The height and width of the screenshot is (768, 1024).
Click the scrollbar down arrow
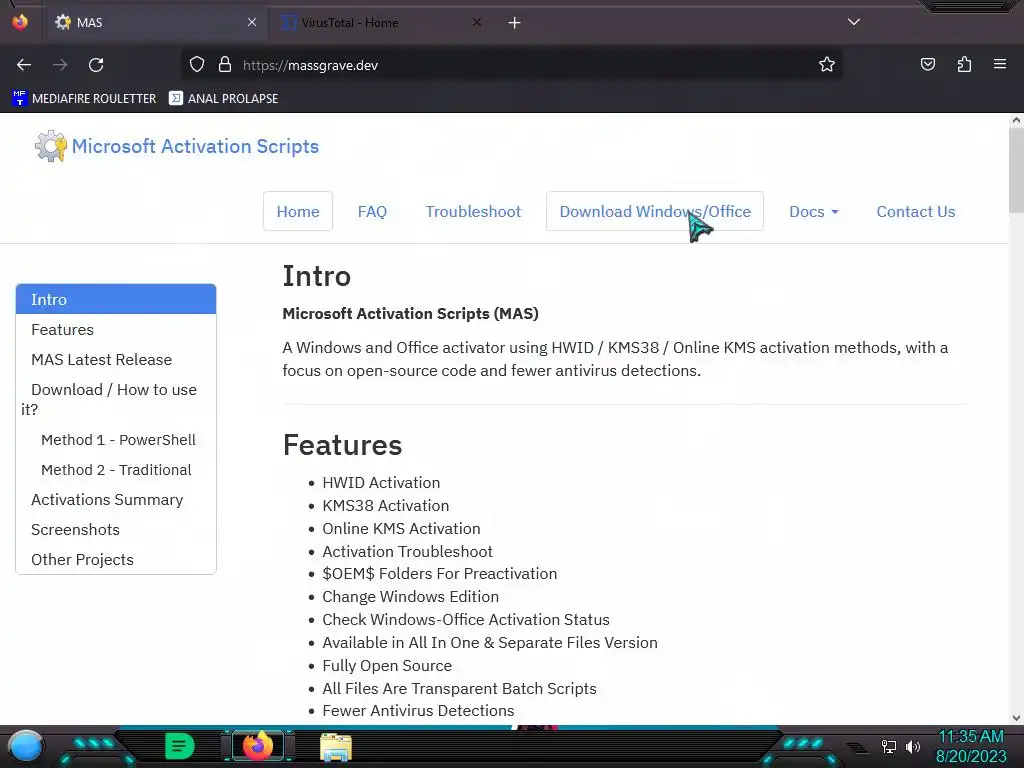click(1016, 718)
